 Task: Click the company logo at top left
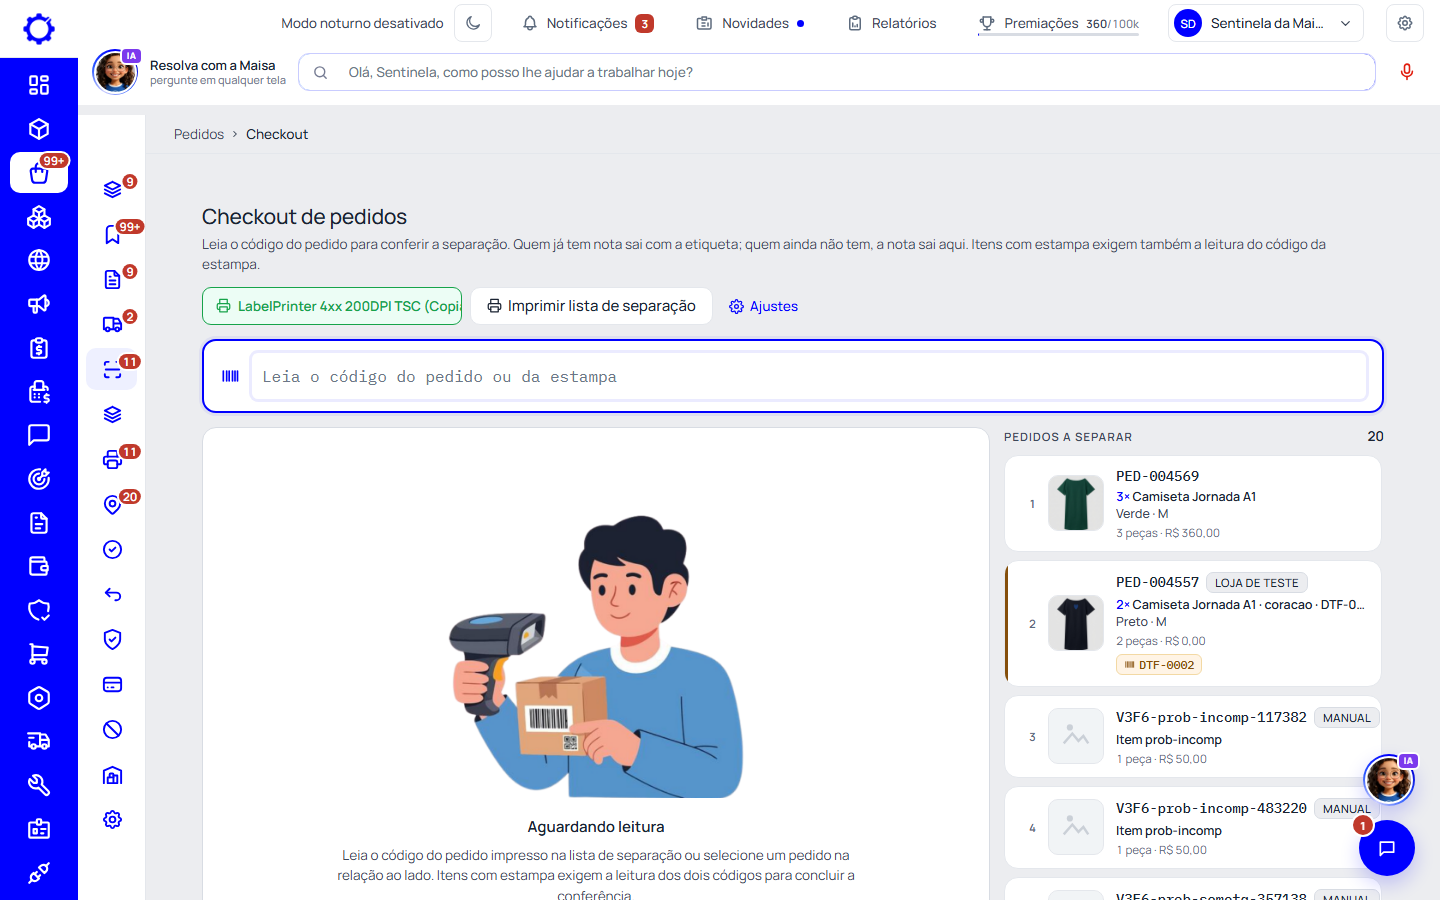pos(39,28)
